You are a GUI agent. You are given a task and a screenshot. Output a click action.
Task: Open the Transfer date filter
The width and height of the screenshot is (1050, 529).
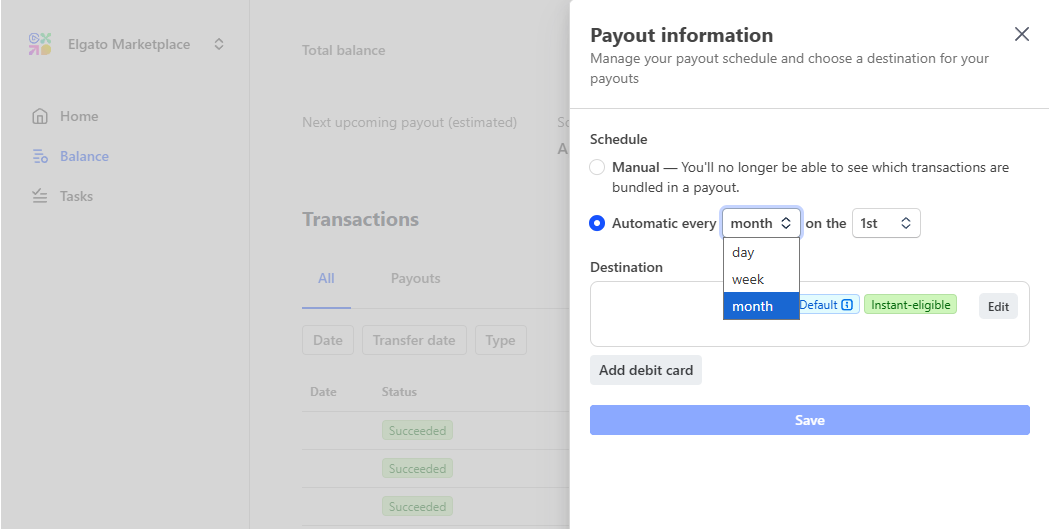414,340
